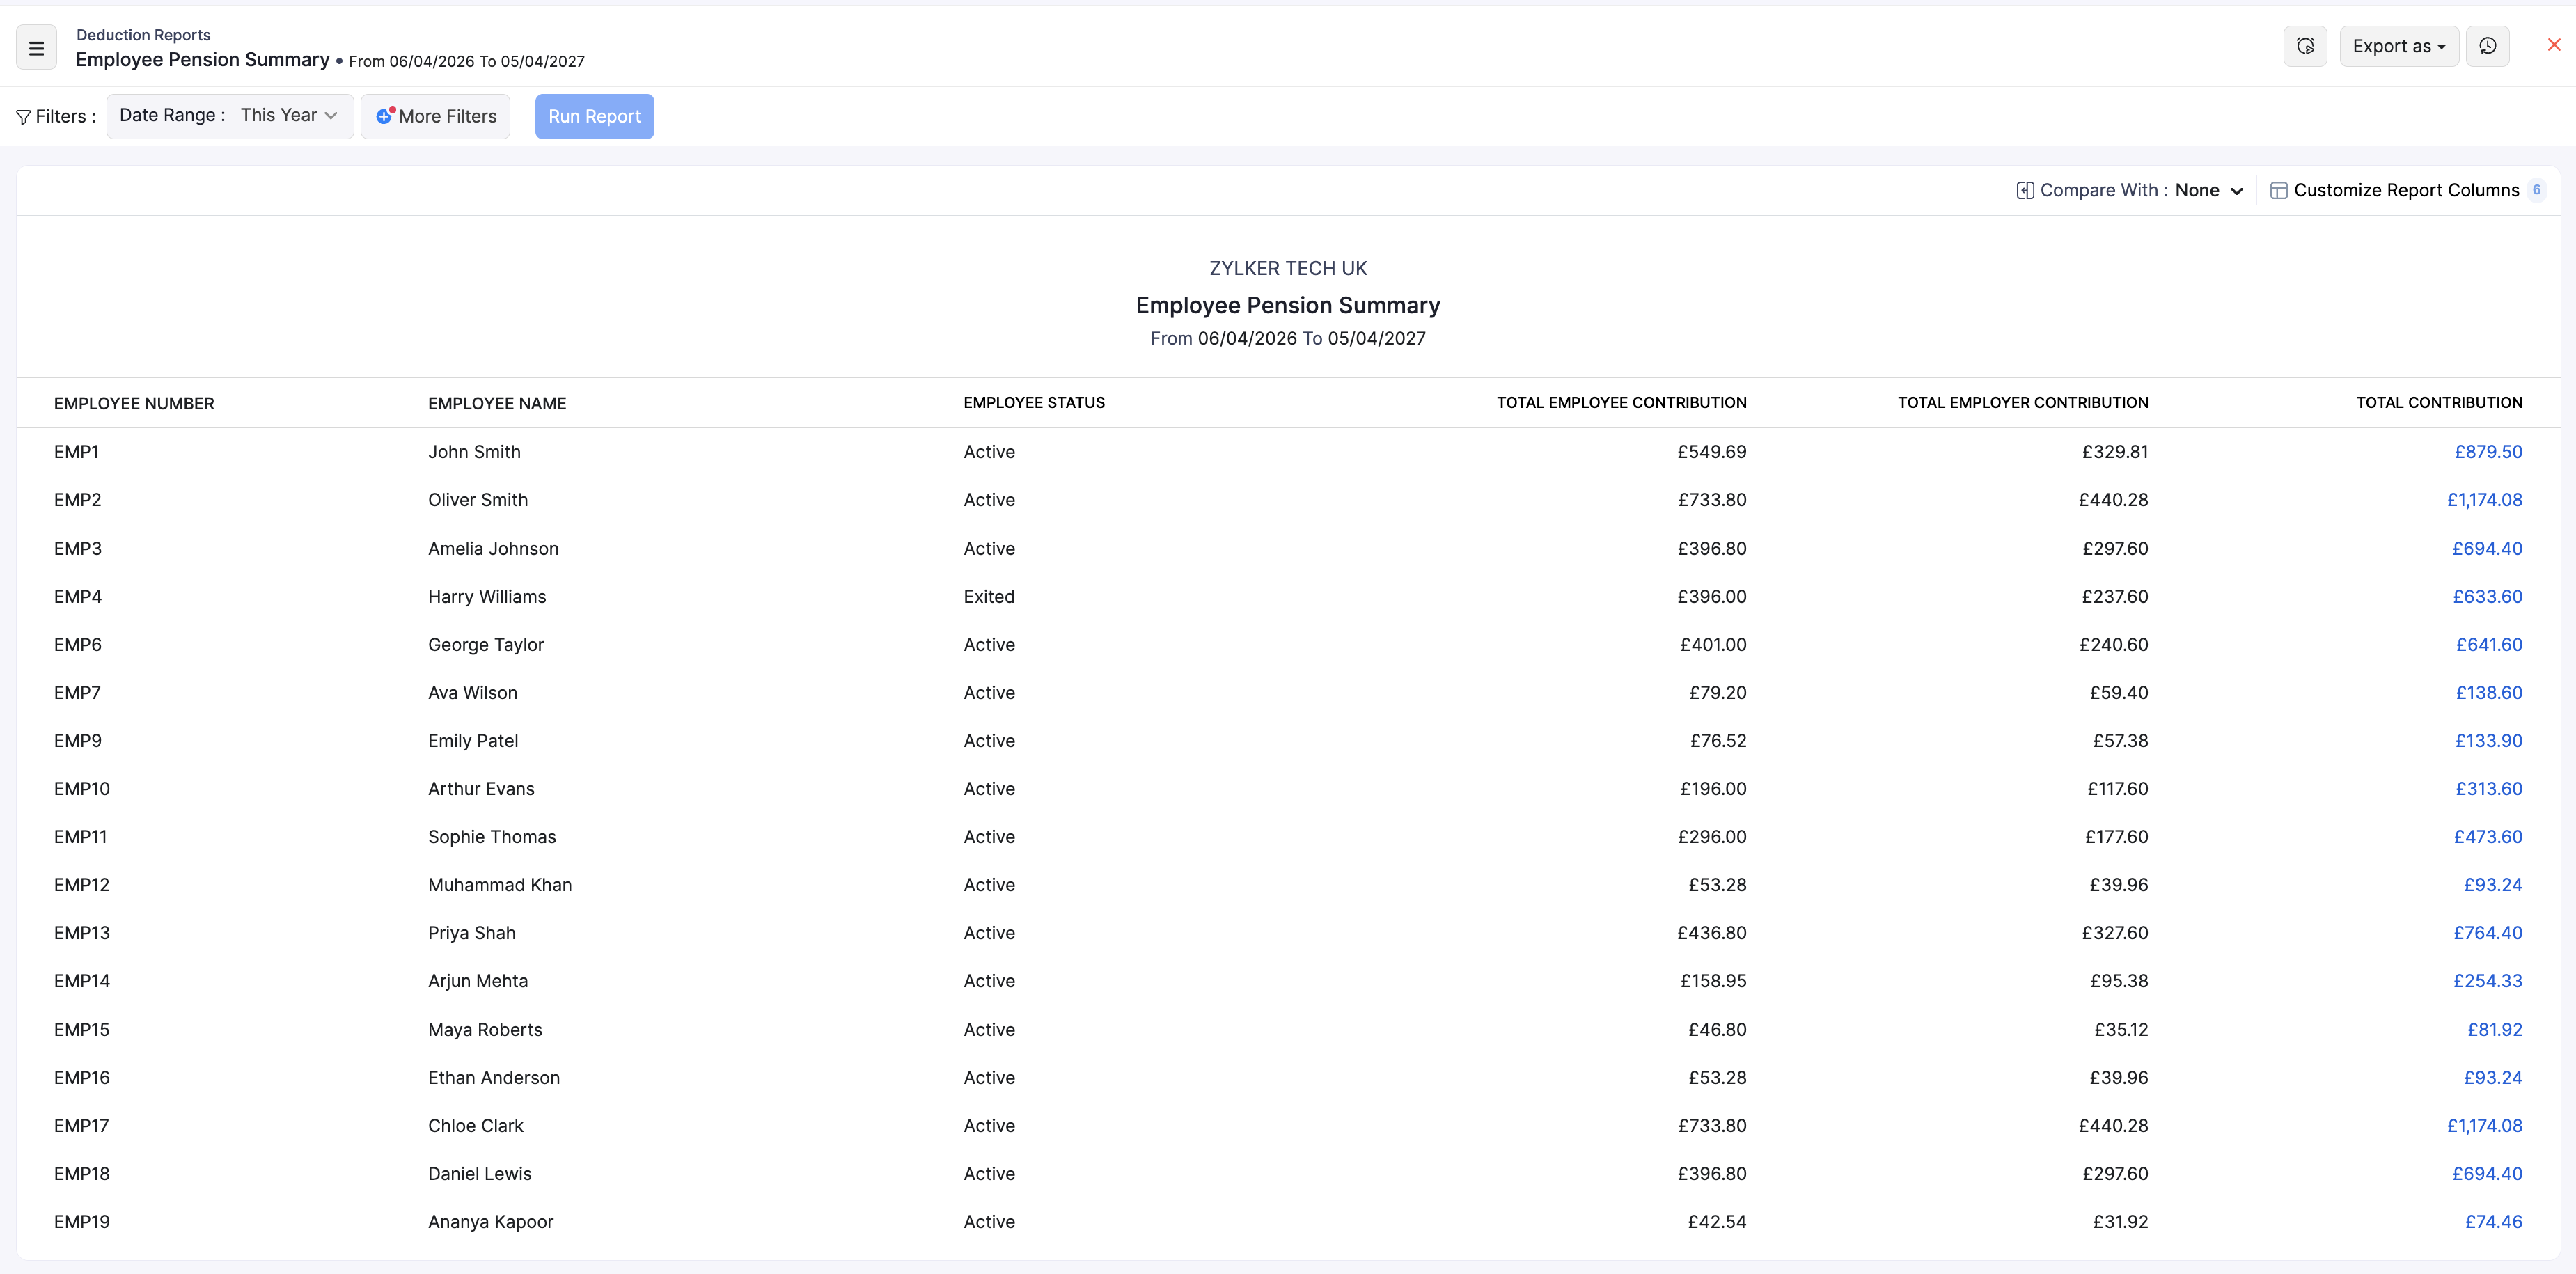Click the More Filters plus icon

click(x=385, y=116)
